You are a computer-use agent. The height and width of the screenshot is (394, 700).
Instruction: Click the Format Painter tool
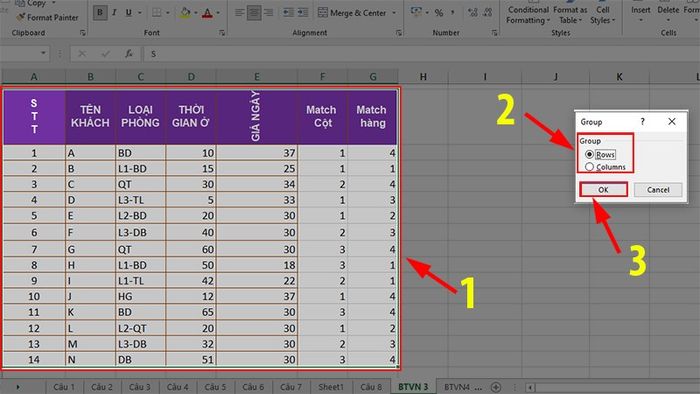(x=47, y=17)
